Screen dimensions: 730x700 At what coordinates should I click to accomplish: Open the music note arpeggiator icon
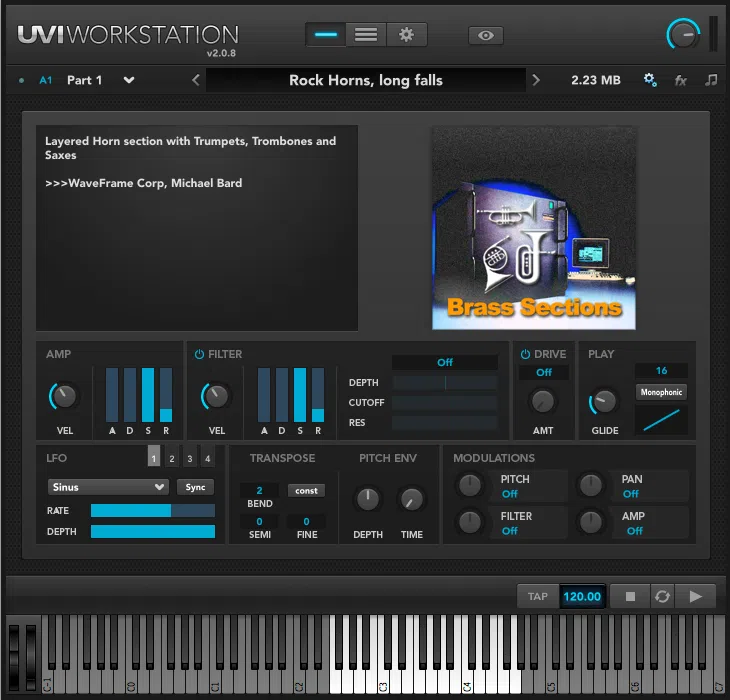click(711, 80)
